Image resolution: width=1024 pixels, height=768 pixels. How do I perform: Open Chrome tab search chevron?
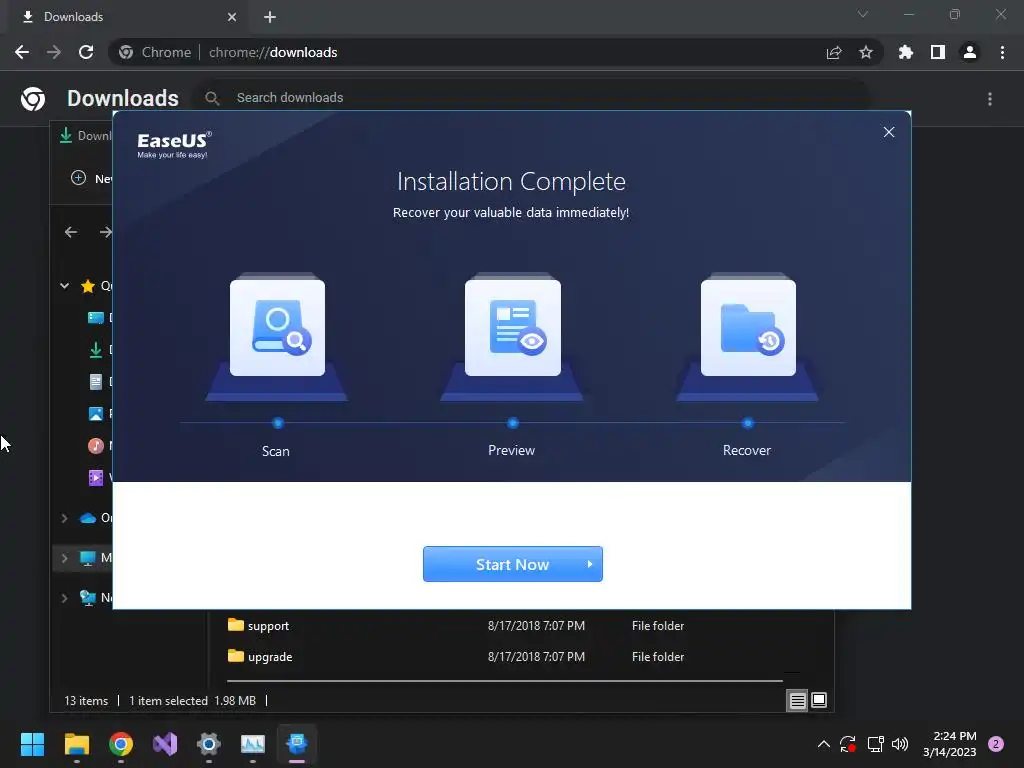[x=863, y=14]
